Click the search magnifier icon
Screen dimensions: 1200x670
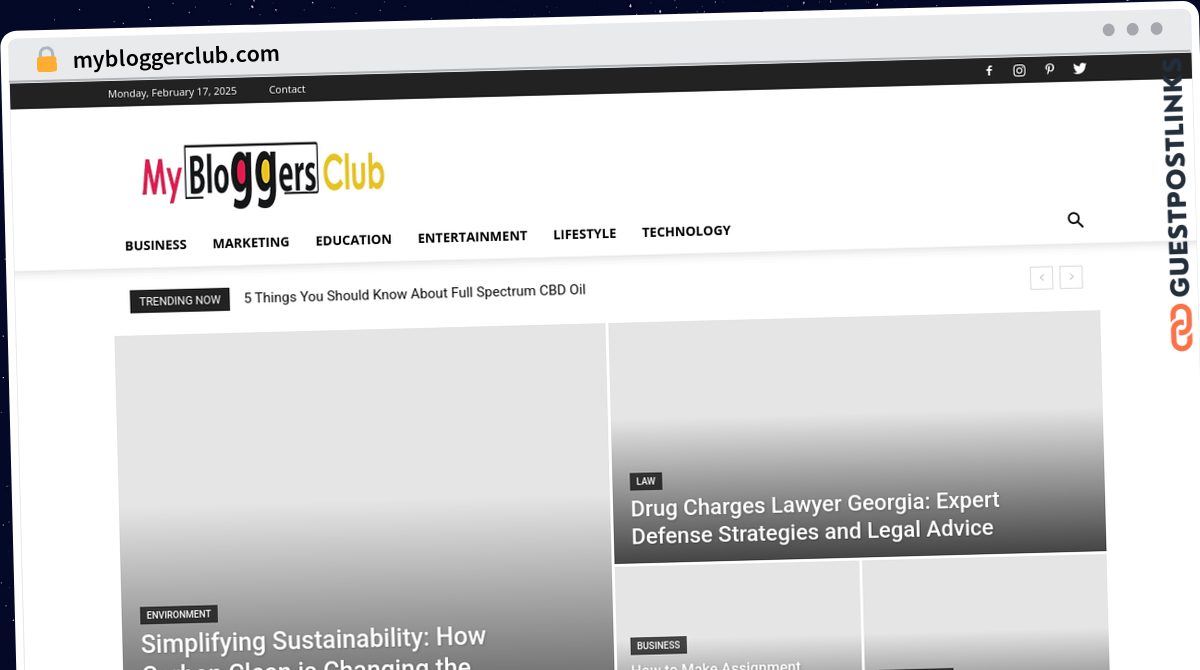(x=1076, y=220)
